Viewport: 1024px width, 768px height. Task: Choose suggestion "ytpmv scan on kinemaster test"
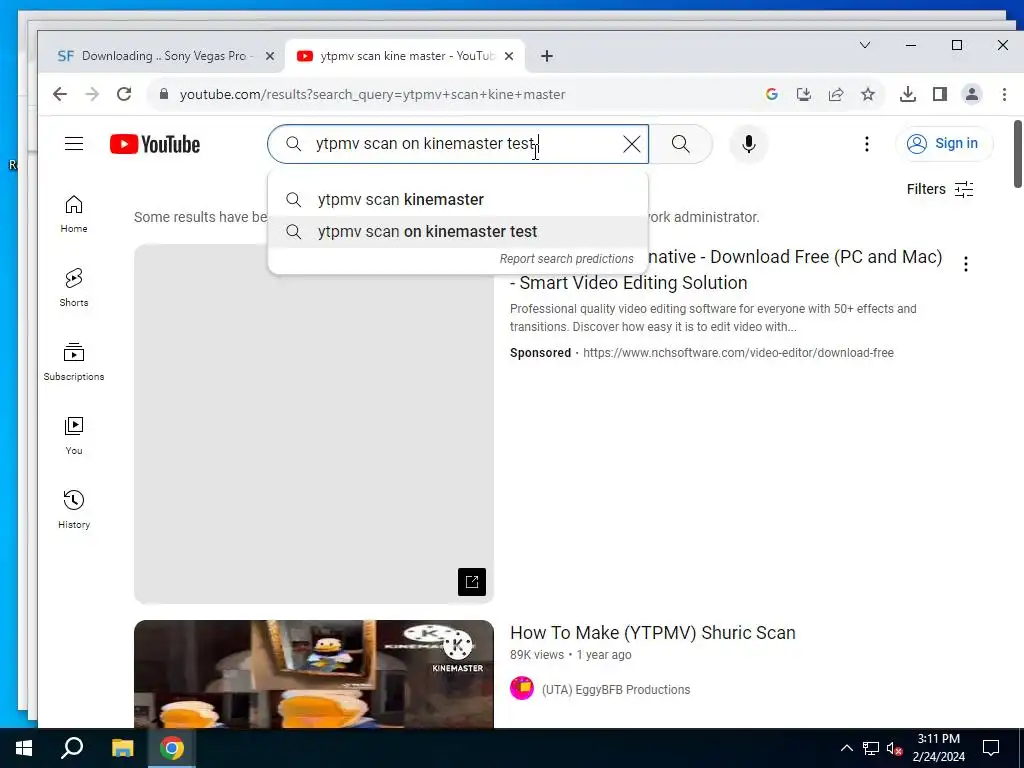[x=458, y=232]
